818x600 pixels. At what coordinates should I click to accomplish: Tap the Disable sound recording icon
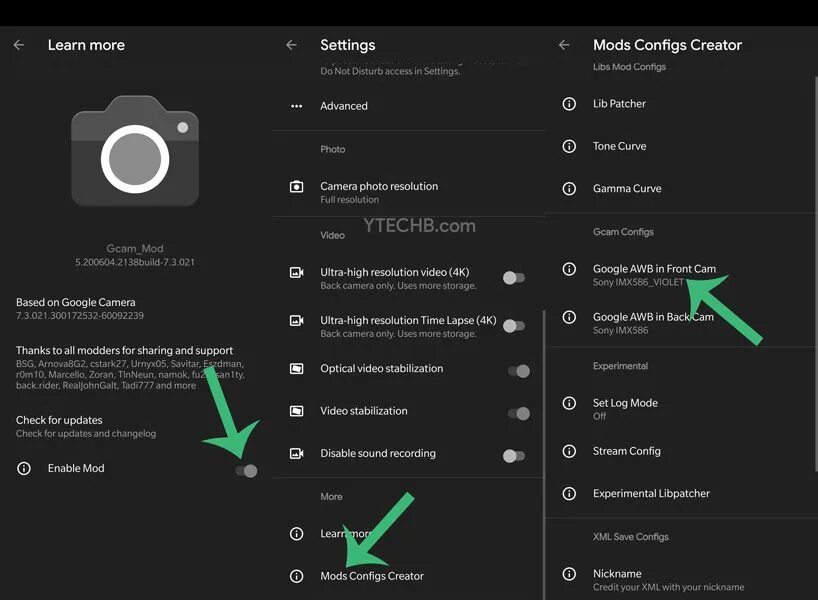296,453
